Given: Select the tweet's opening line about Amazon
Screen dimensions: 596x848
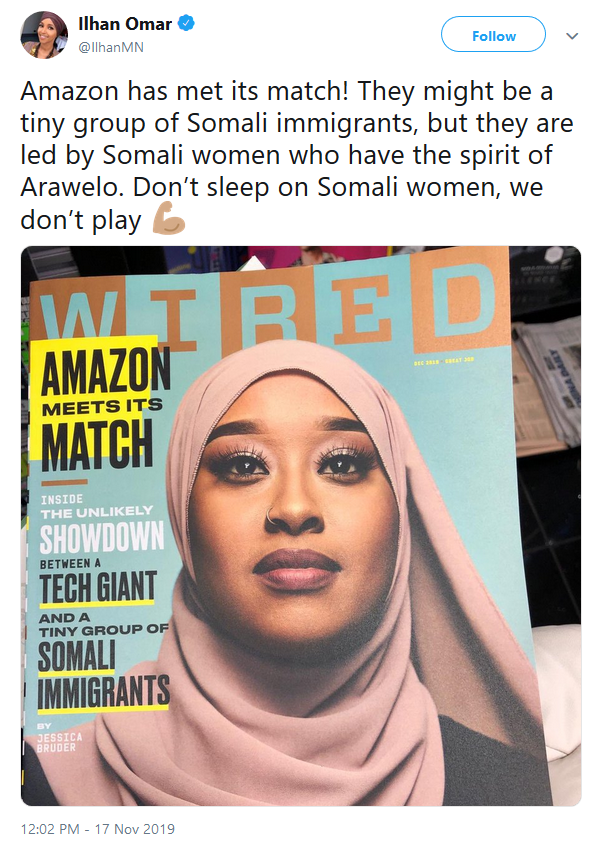Looking at the screenshot, I should tap(287, 91).
